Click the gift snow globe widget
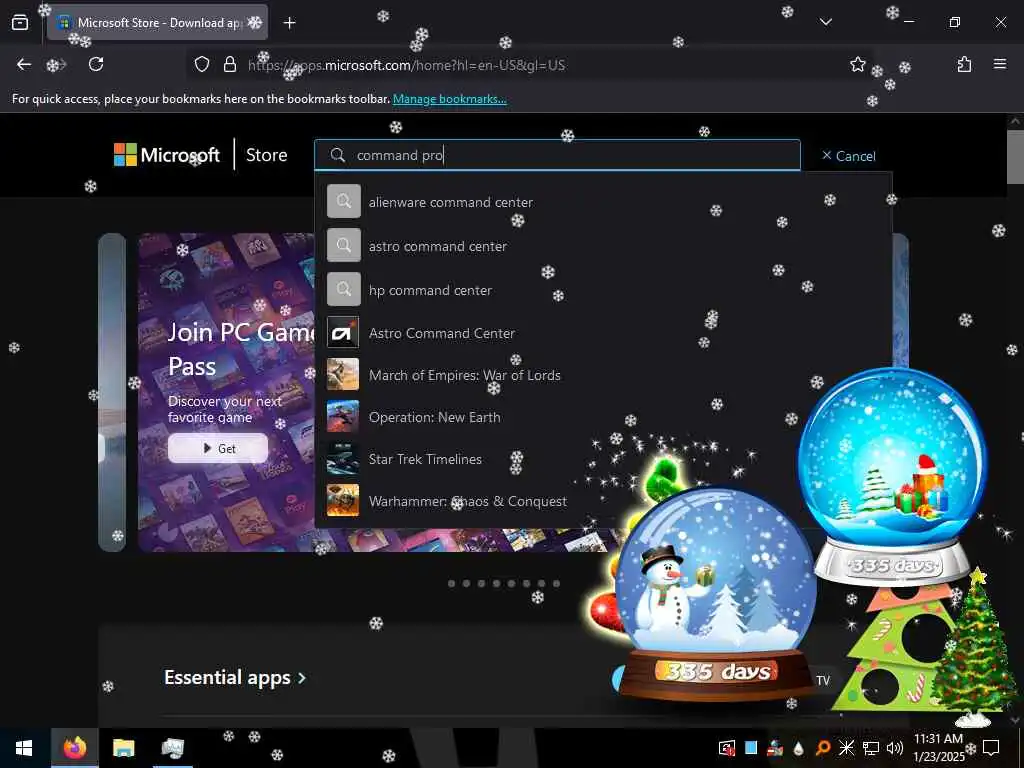 [892, 477]
